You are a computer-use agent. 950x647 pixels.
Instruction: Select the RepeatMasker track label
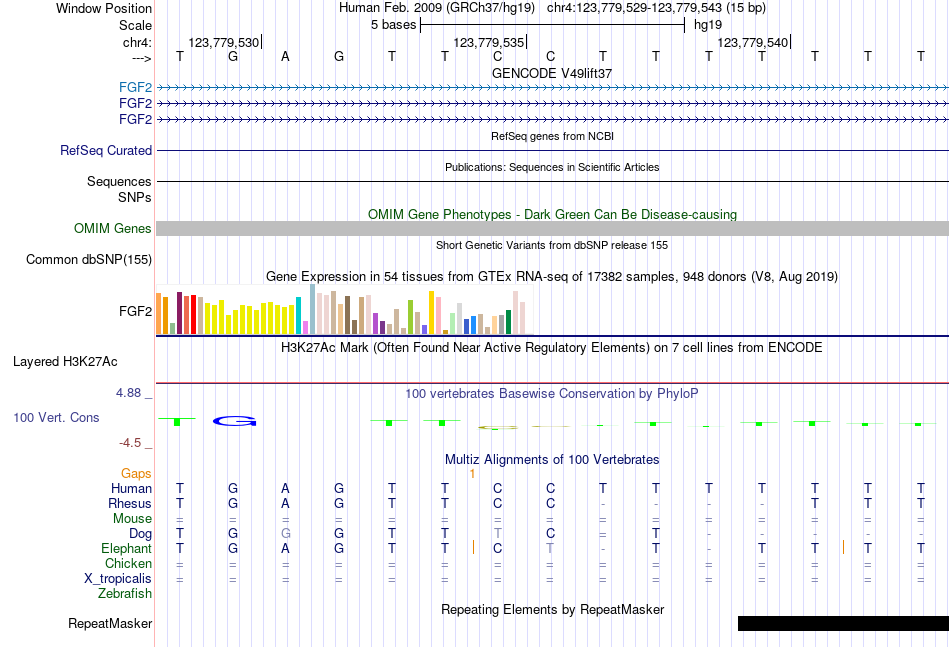pos(110,623)
